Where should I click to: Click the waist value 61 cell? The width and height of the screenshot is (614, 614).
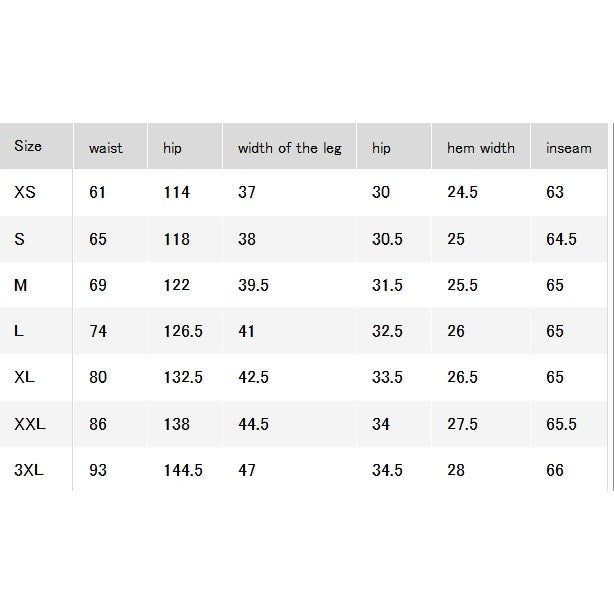pos(110,192)
